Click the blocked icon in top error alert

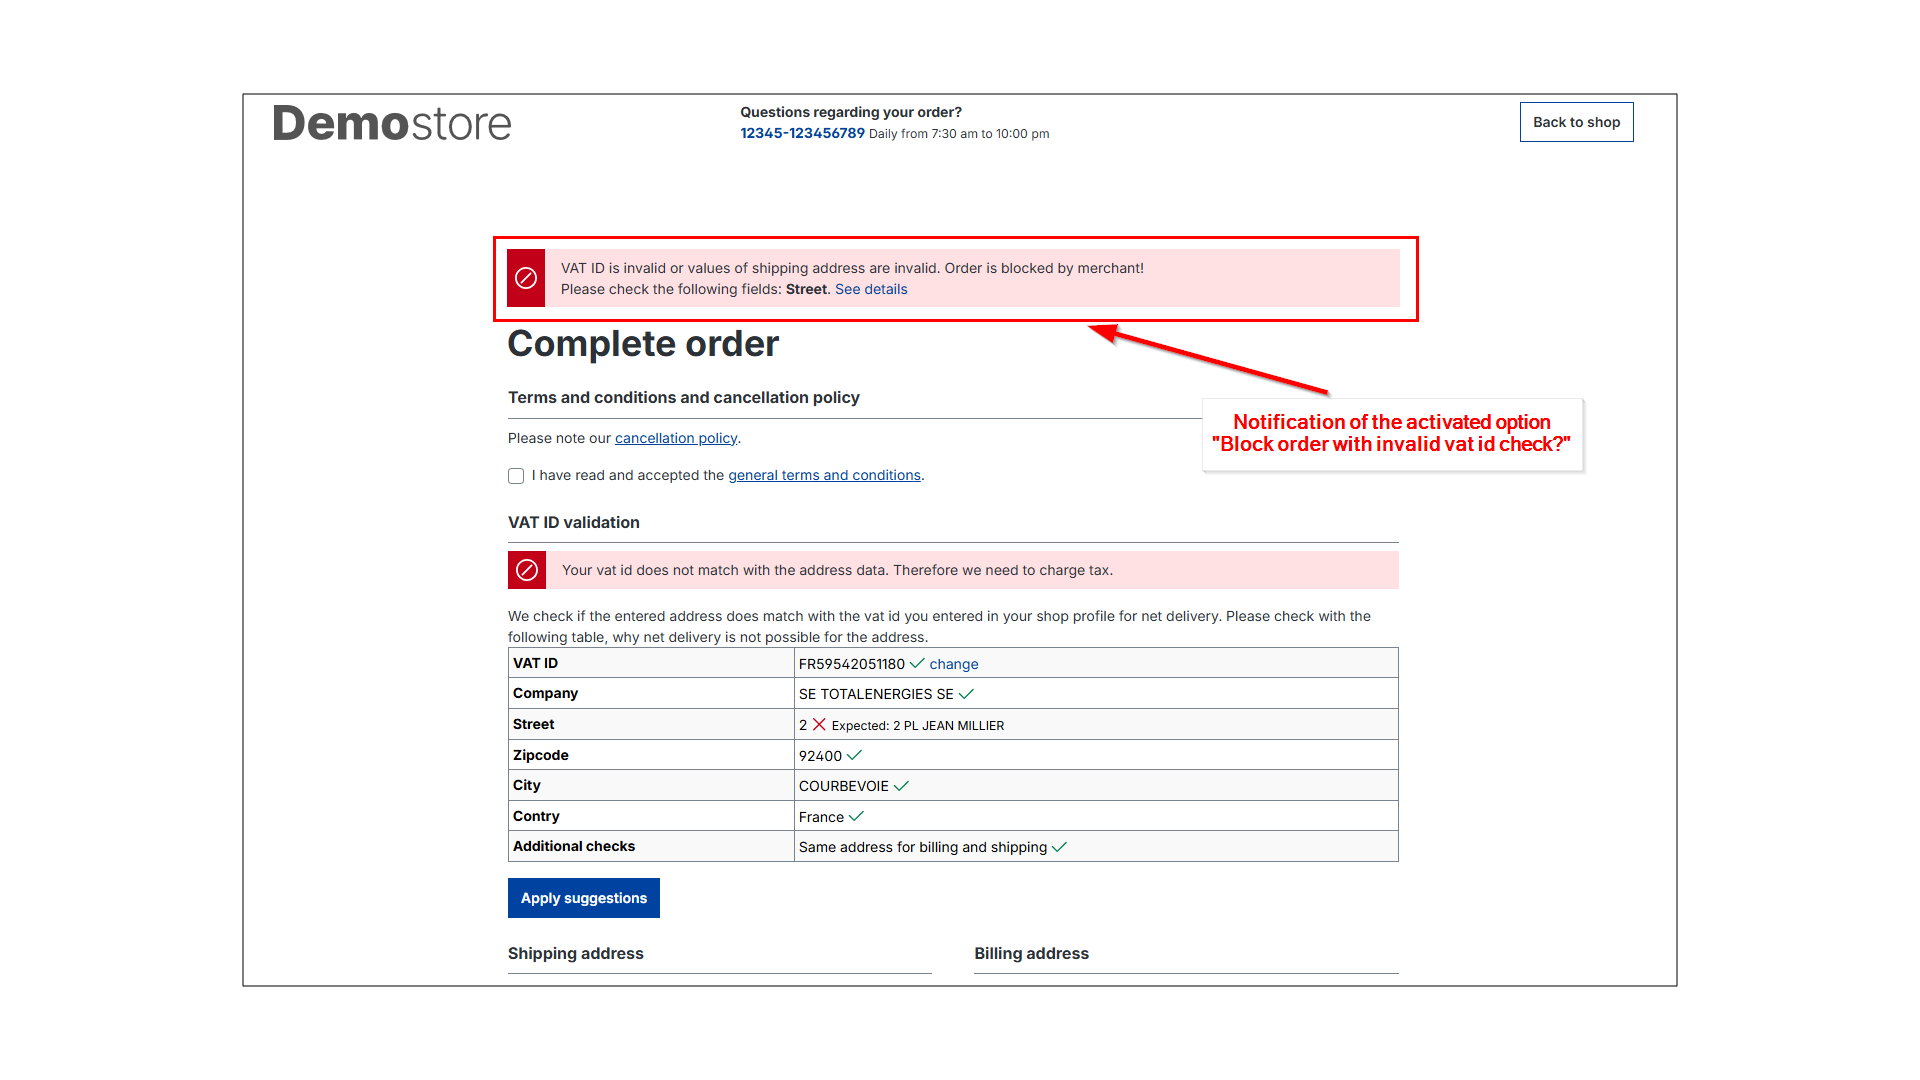click(526, 278)
